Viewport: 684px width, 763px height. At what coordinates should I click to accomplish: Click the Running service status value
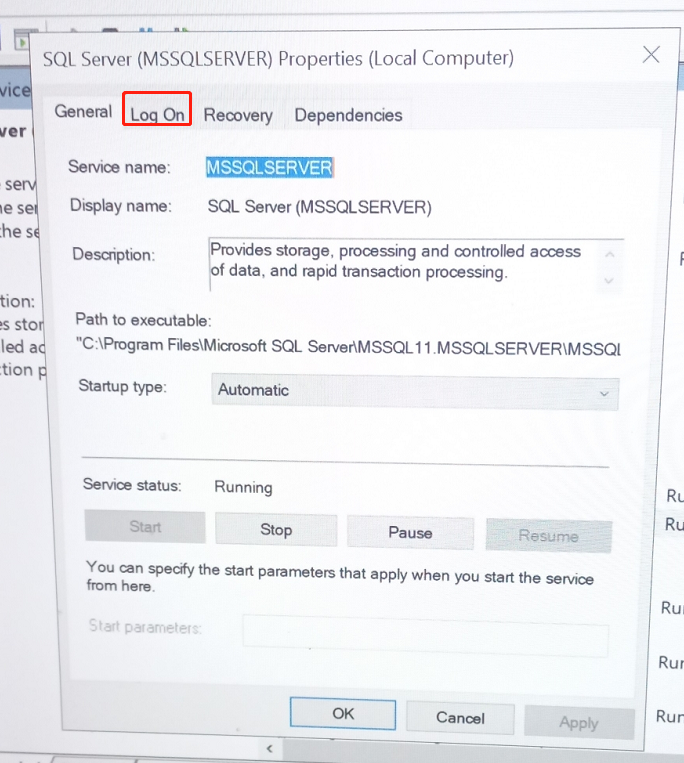point(243,487)
